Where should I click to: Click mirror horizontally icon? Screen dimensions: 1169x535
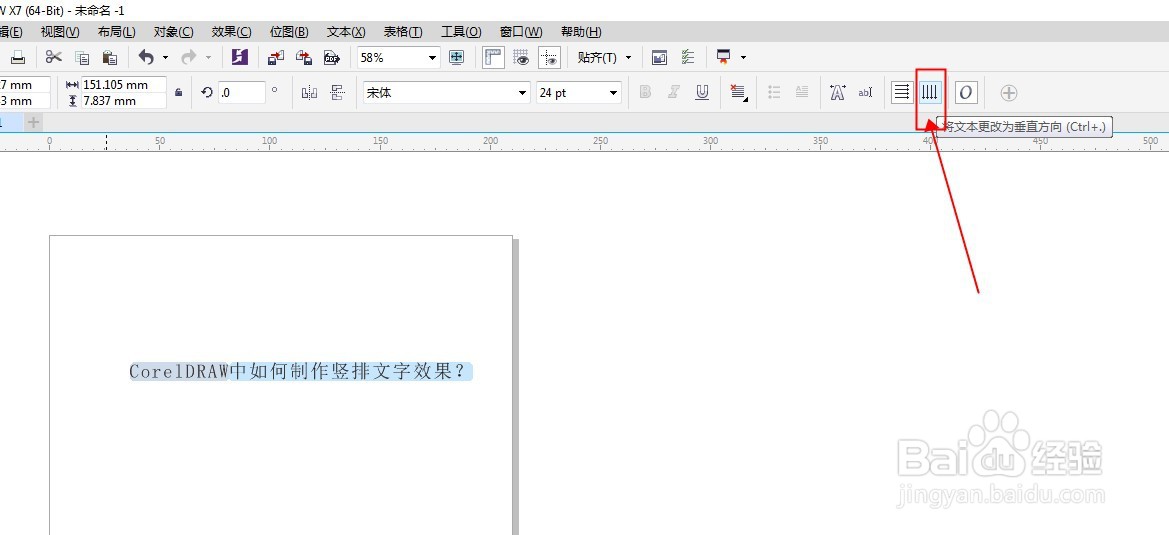[309, 92]
